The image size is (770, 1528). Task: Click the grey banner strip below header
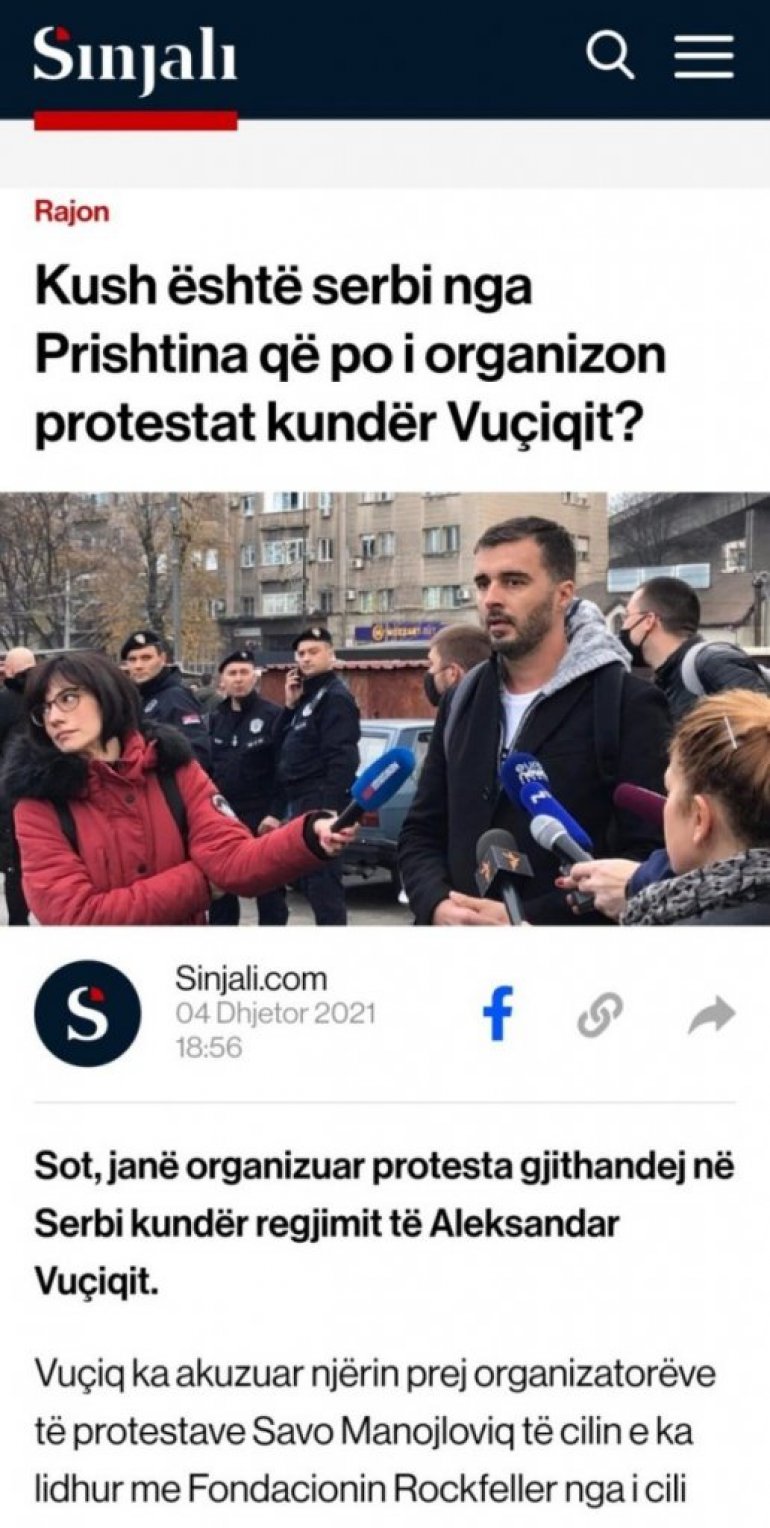pos(385,154)
